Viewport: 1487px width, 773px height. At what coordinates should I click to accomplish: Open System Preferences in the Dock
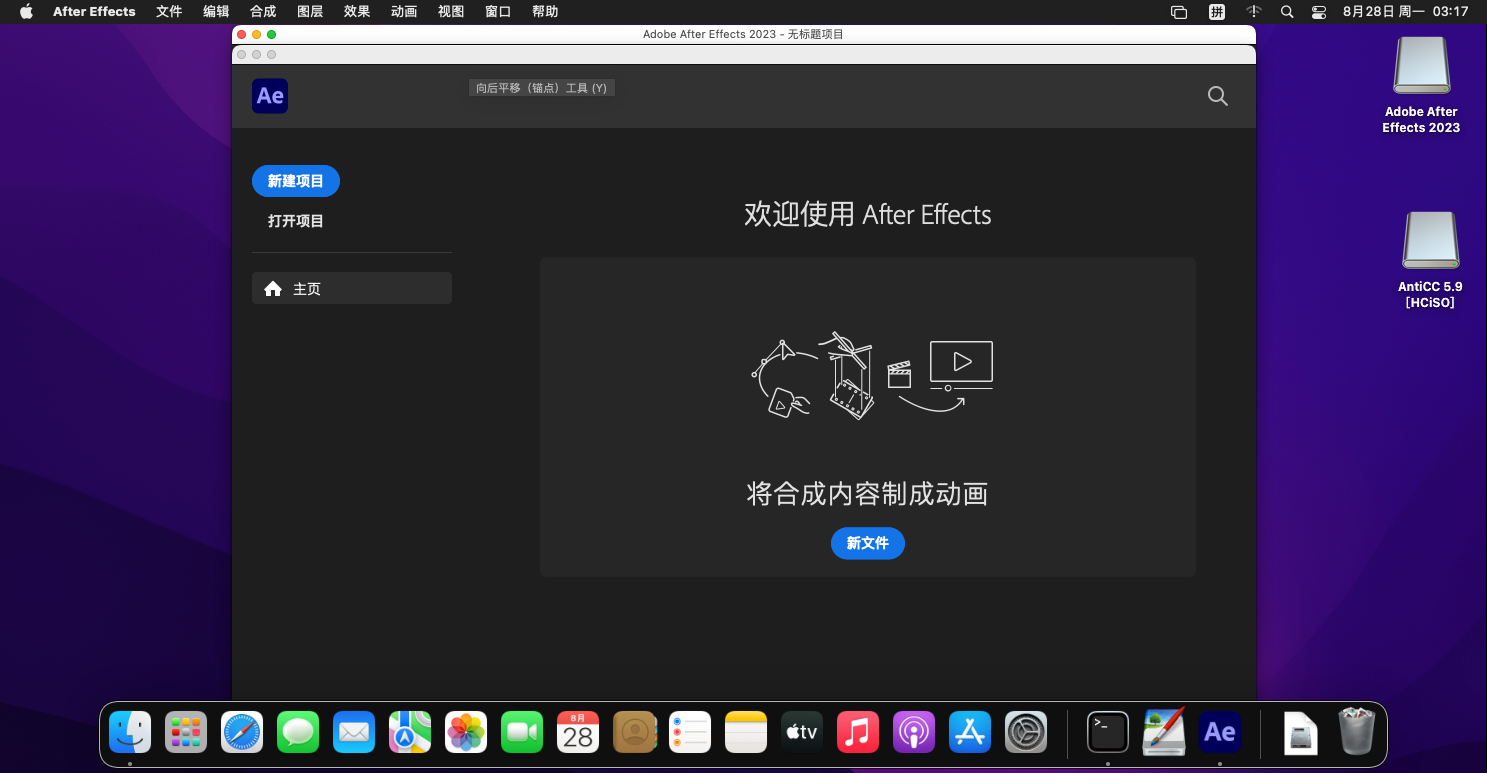pyautogui.click(x=1026, y=732)
